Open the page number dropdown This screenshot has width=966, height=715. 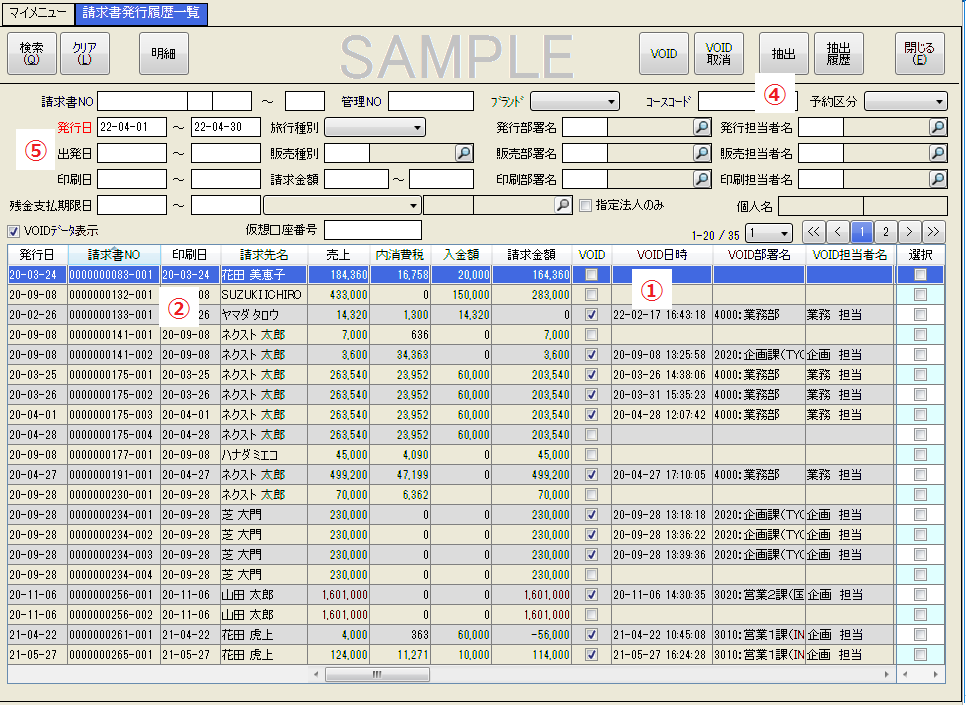769,233
